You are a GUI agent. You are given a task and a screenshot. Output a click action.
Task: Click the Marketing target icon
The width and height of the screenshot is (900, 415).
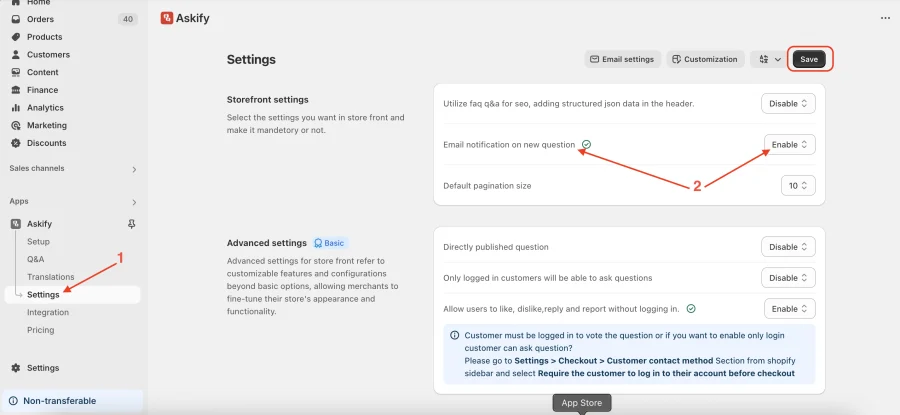point(16,125)
